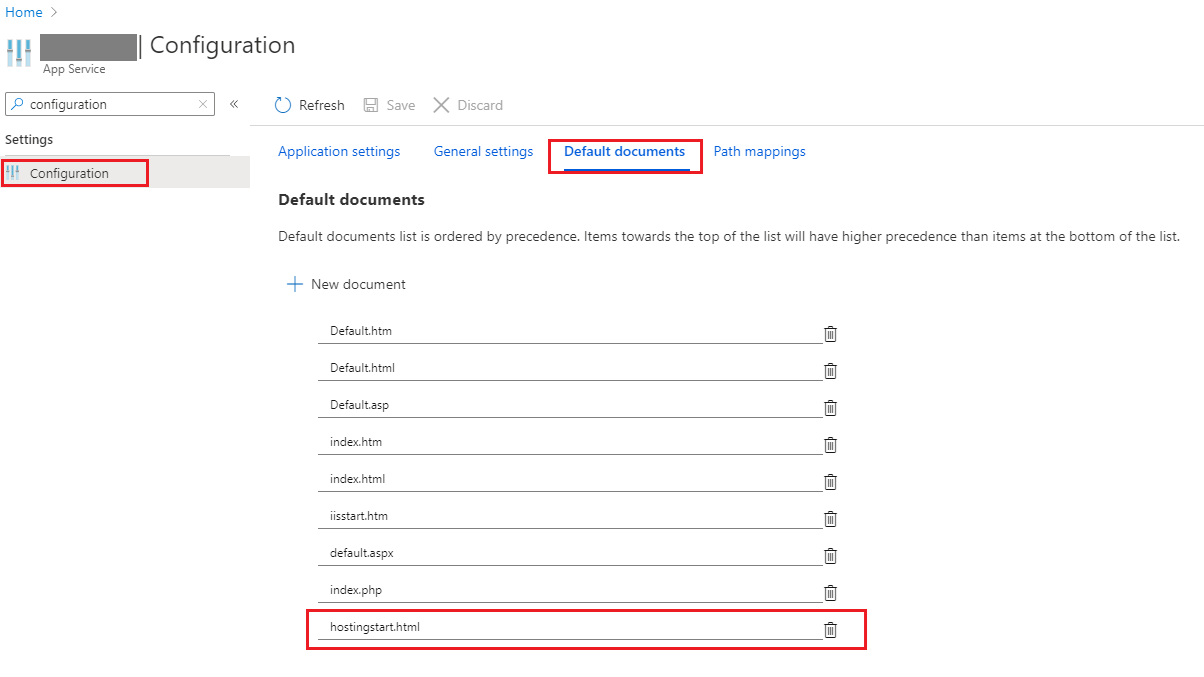Click the index.htm document text field
The height and width of the screenshot is (677, 1204).
tap(569, 442)
